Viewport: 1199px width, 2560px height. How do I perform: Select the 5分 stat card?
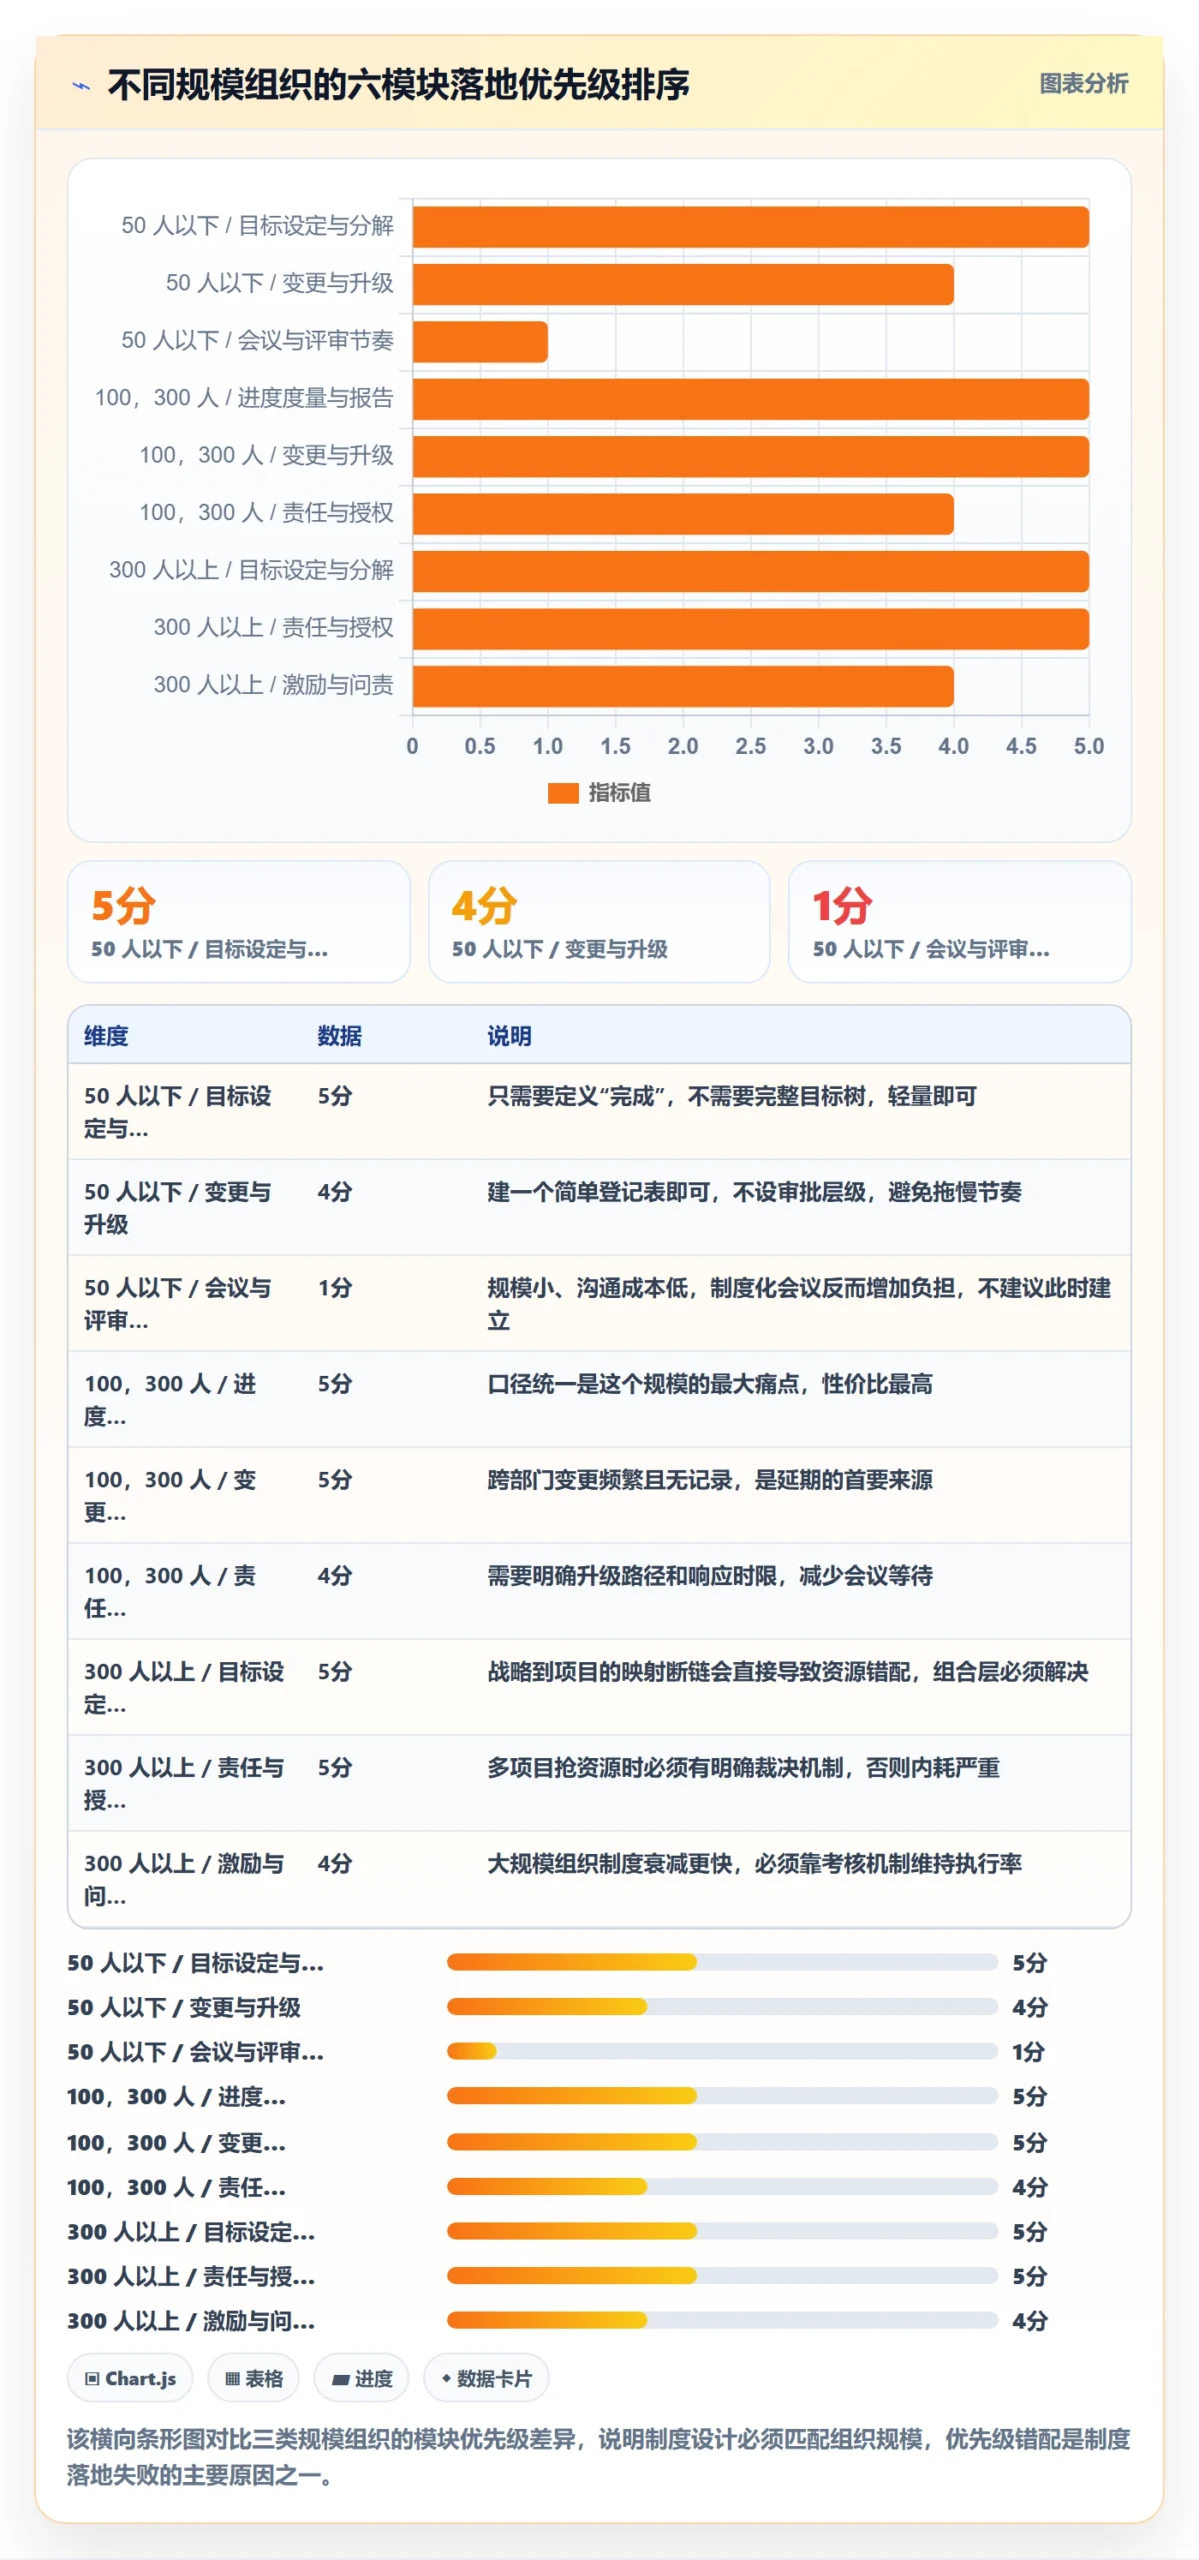(x=239, y=922)
